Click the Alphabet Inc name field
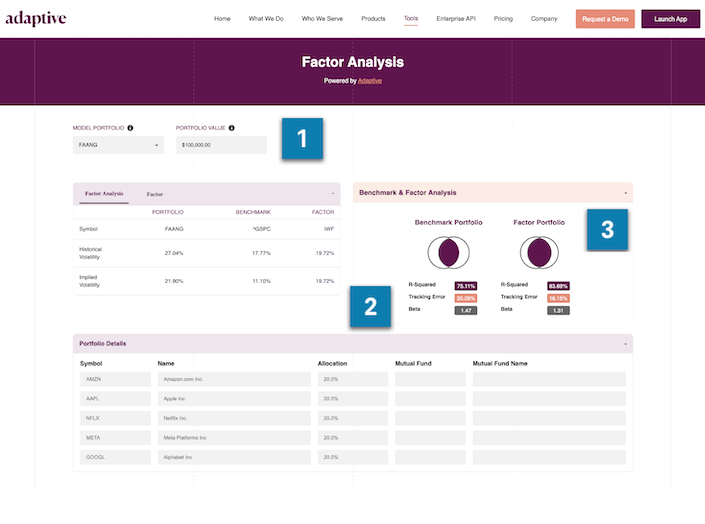 click(234, 457)
